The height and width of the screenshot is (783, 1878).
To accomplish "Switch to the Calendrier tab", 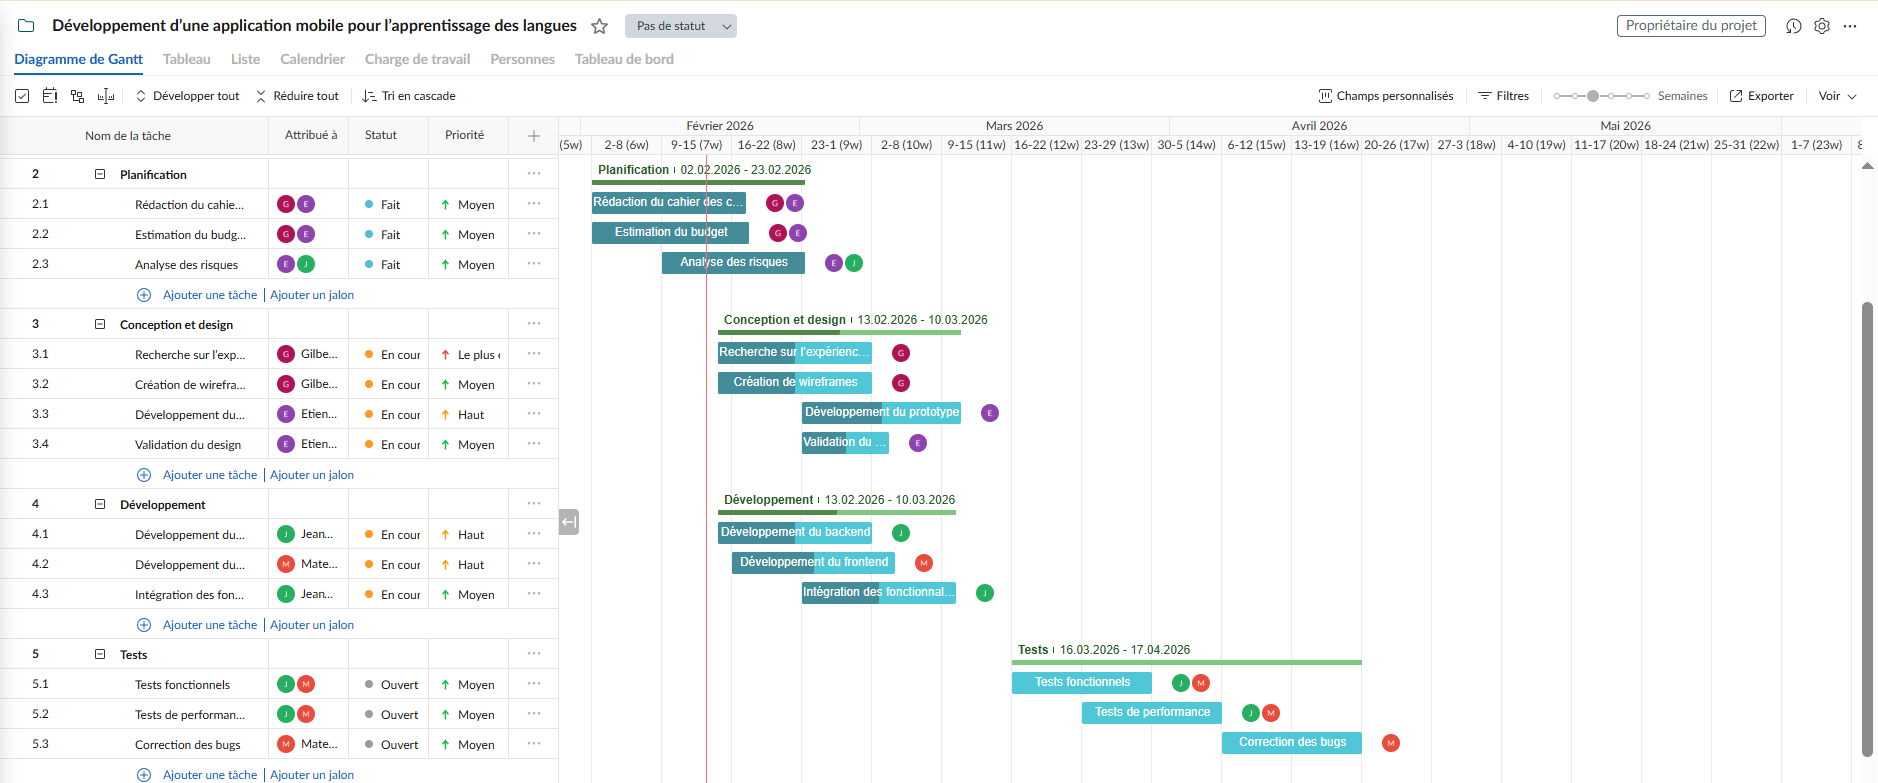I will pos(312,59).
